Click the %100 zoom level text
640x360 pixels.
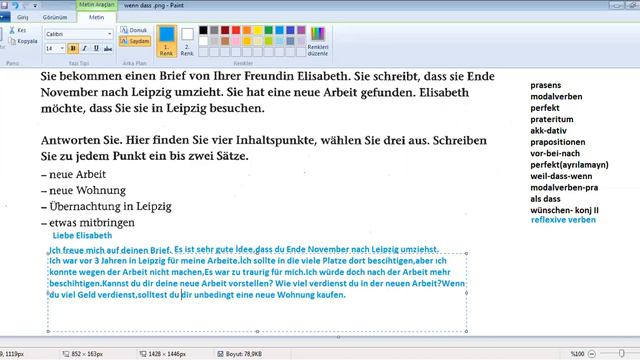pos(577,354)
